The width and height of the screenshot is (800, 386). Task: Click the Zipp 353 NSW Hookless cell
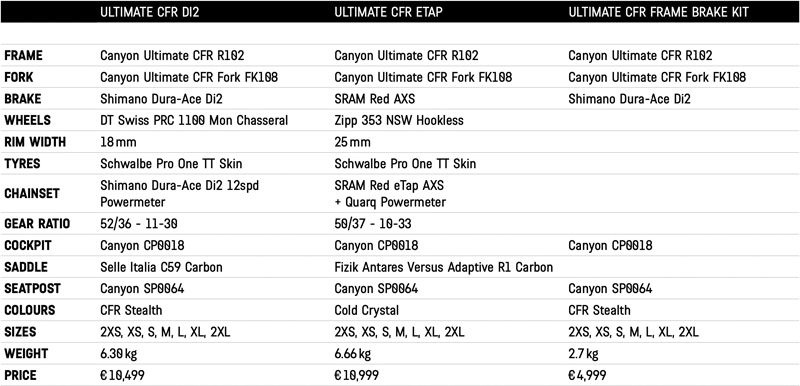pos(399,120)
